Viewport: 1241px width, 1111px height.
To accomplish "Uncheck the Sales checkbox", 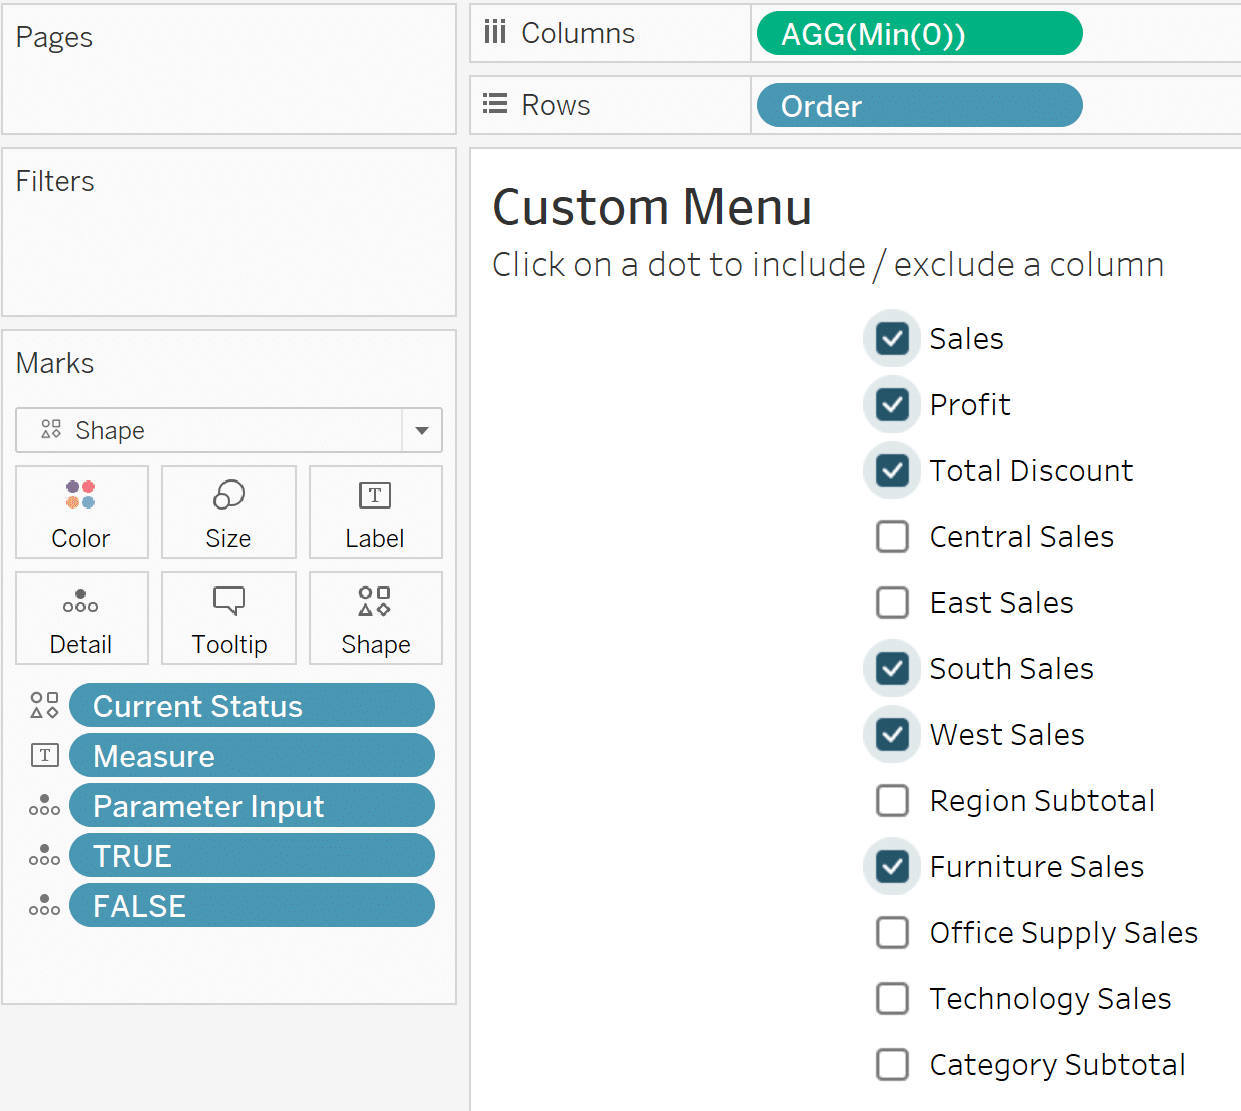I will [892, 339].
